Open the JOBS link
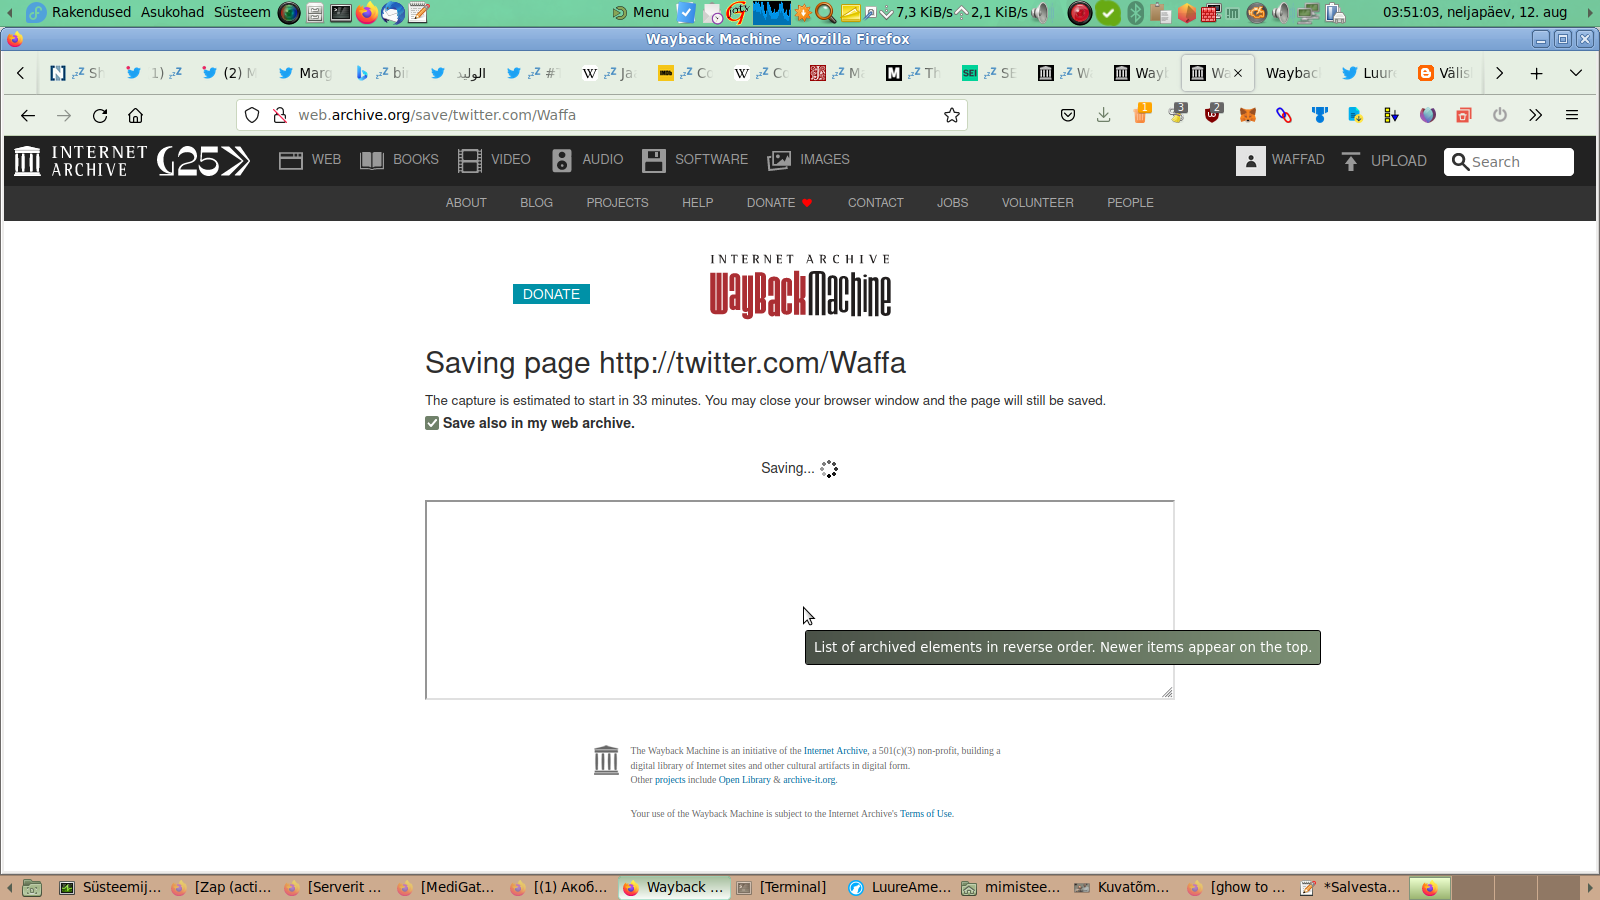 [x=952, y=203]
